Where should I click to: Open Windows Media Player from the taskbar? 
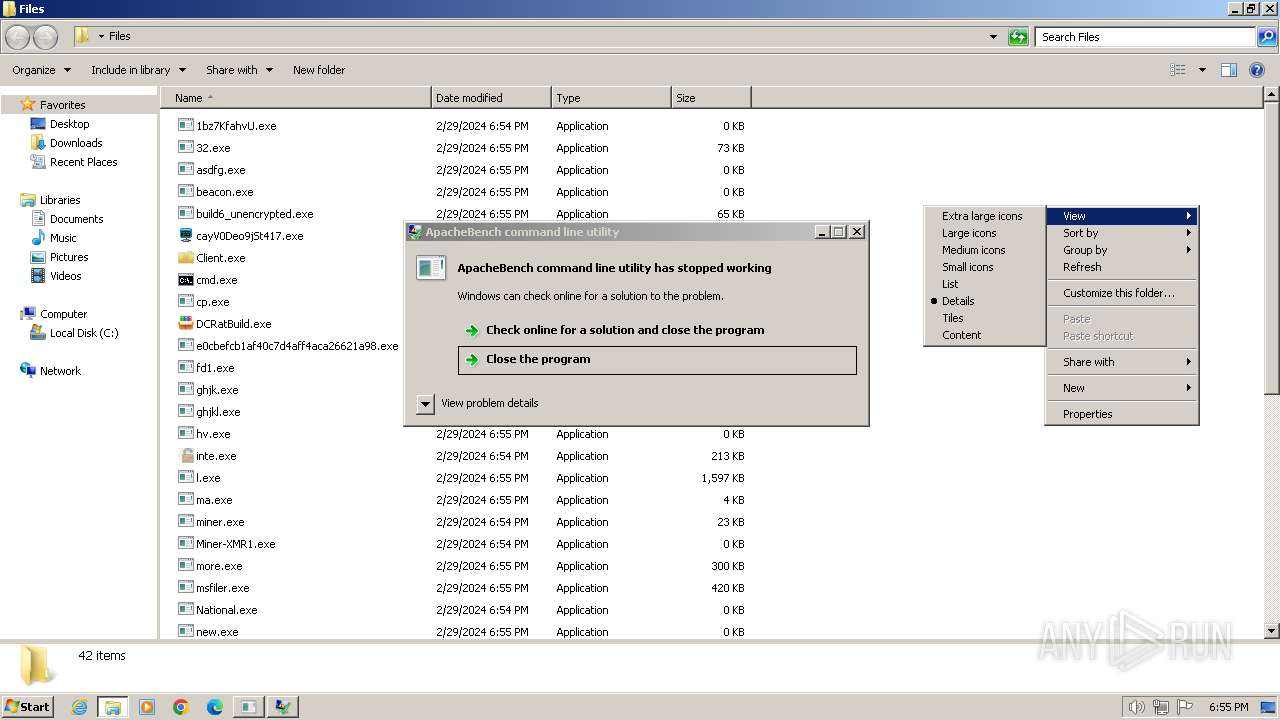pyautogui.click(x=147, y=707)
